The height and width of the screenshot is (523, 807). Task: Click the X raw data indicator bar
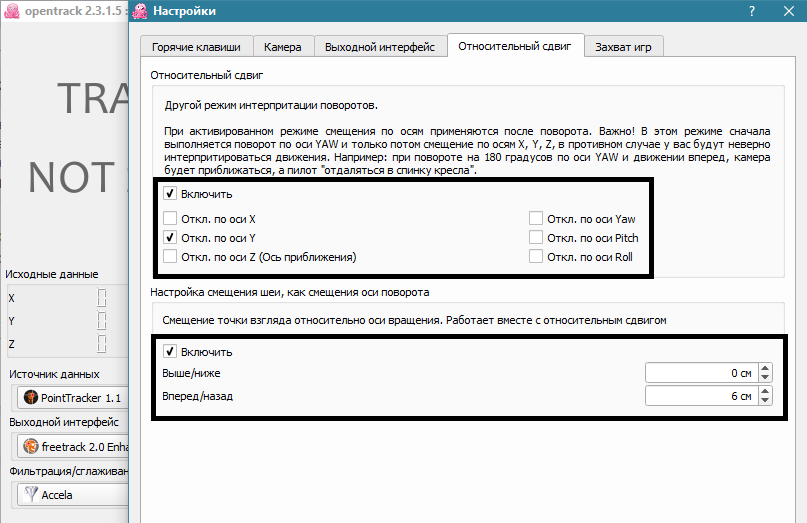point(102,298)
